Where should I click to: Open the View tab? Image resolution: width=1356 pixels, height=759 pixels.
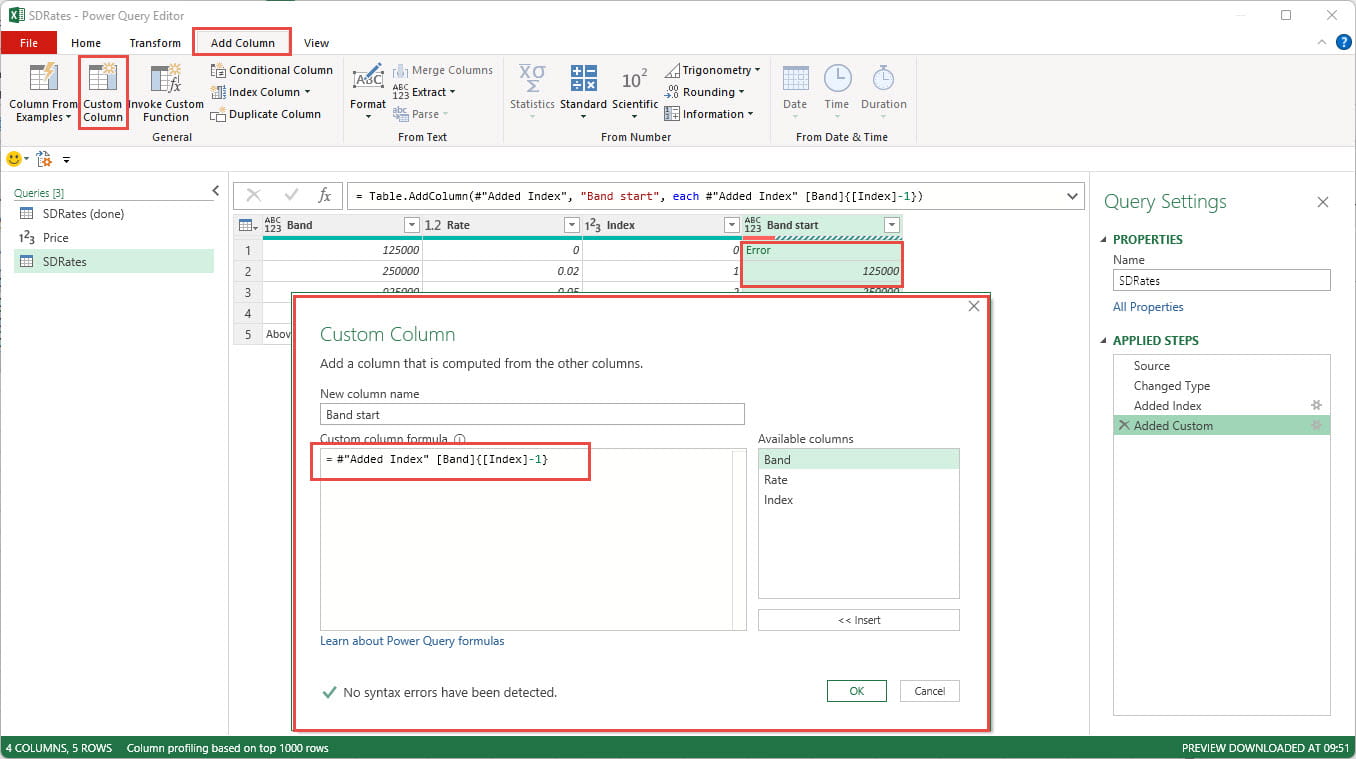pos(317,43)
